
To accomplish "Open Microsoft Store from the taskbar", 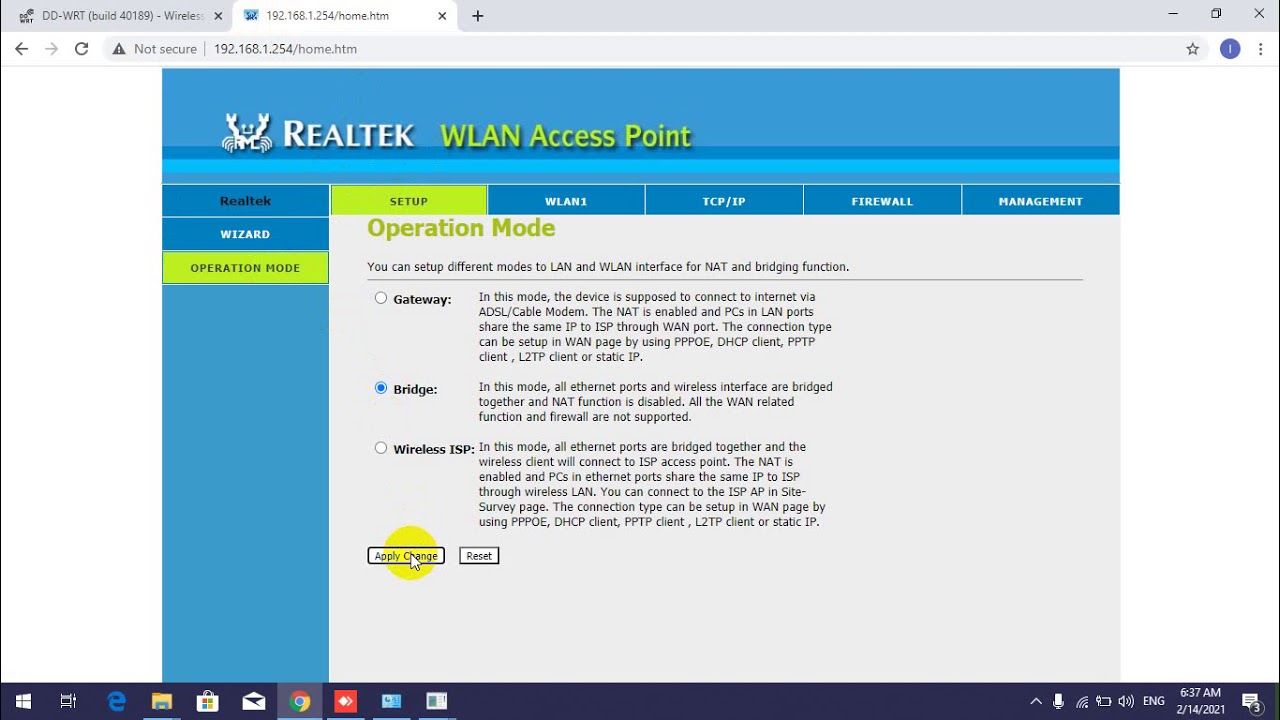I will [x=208, y=701].
